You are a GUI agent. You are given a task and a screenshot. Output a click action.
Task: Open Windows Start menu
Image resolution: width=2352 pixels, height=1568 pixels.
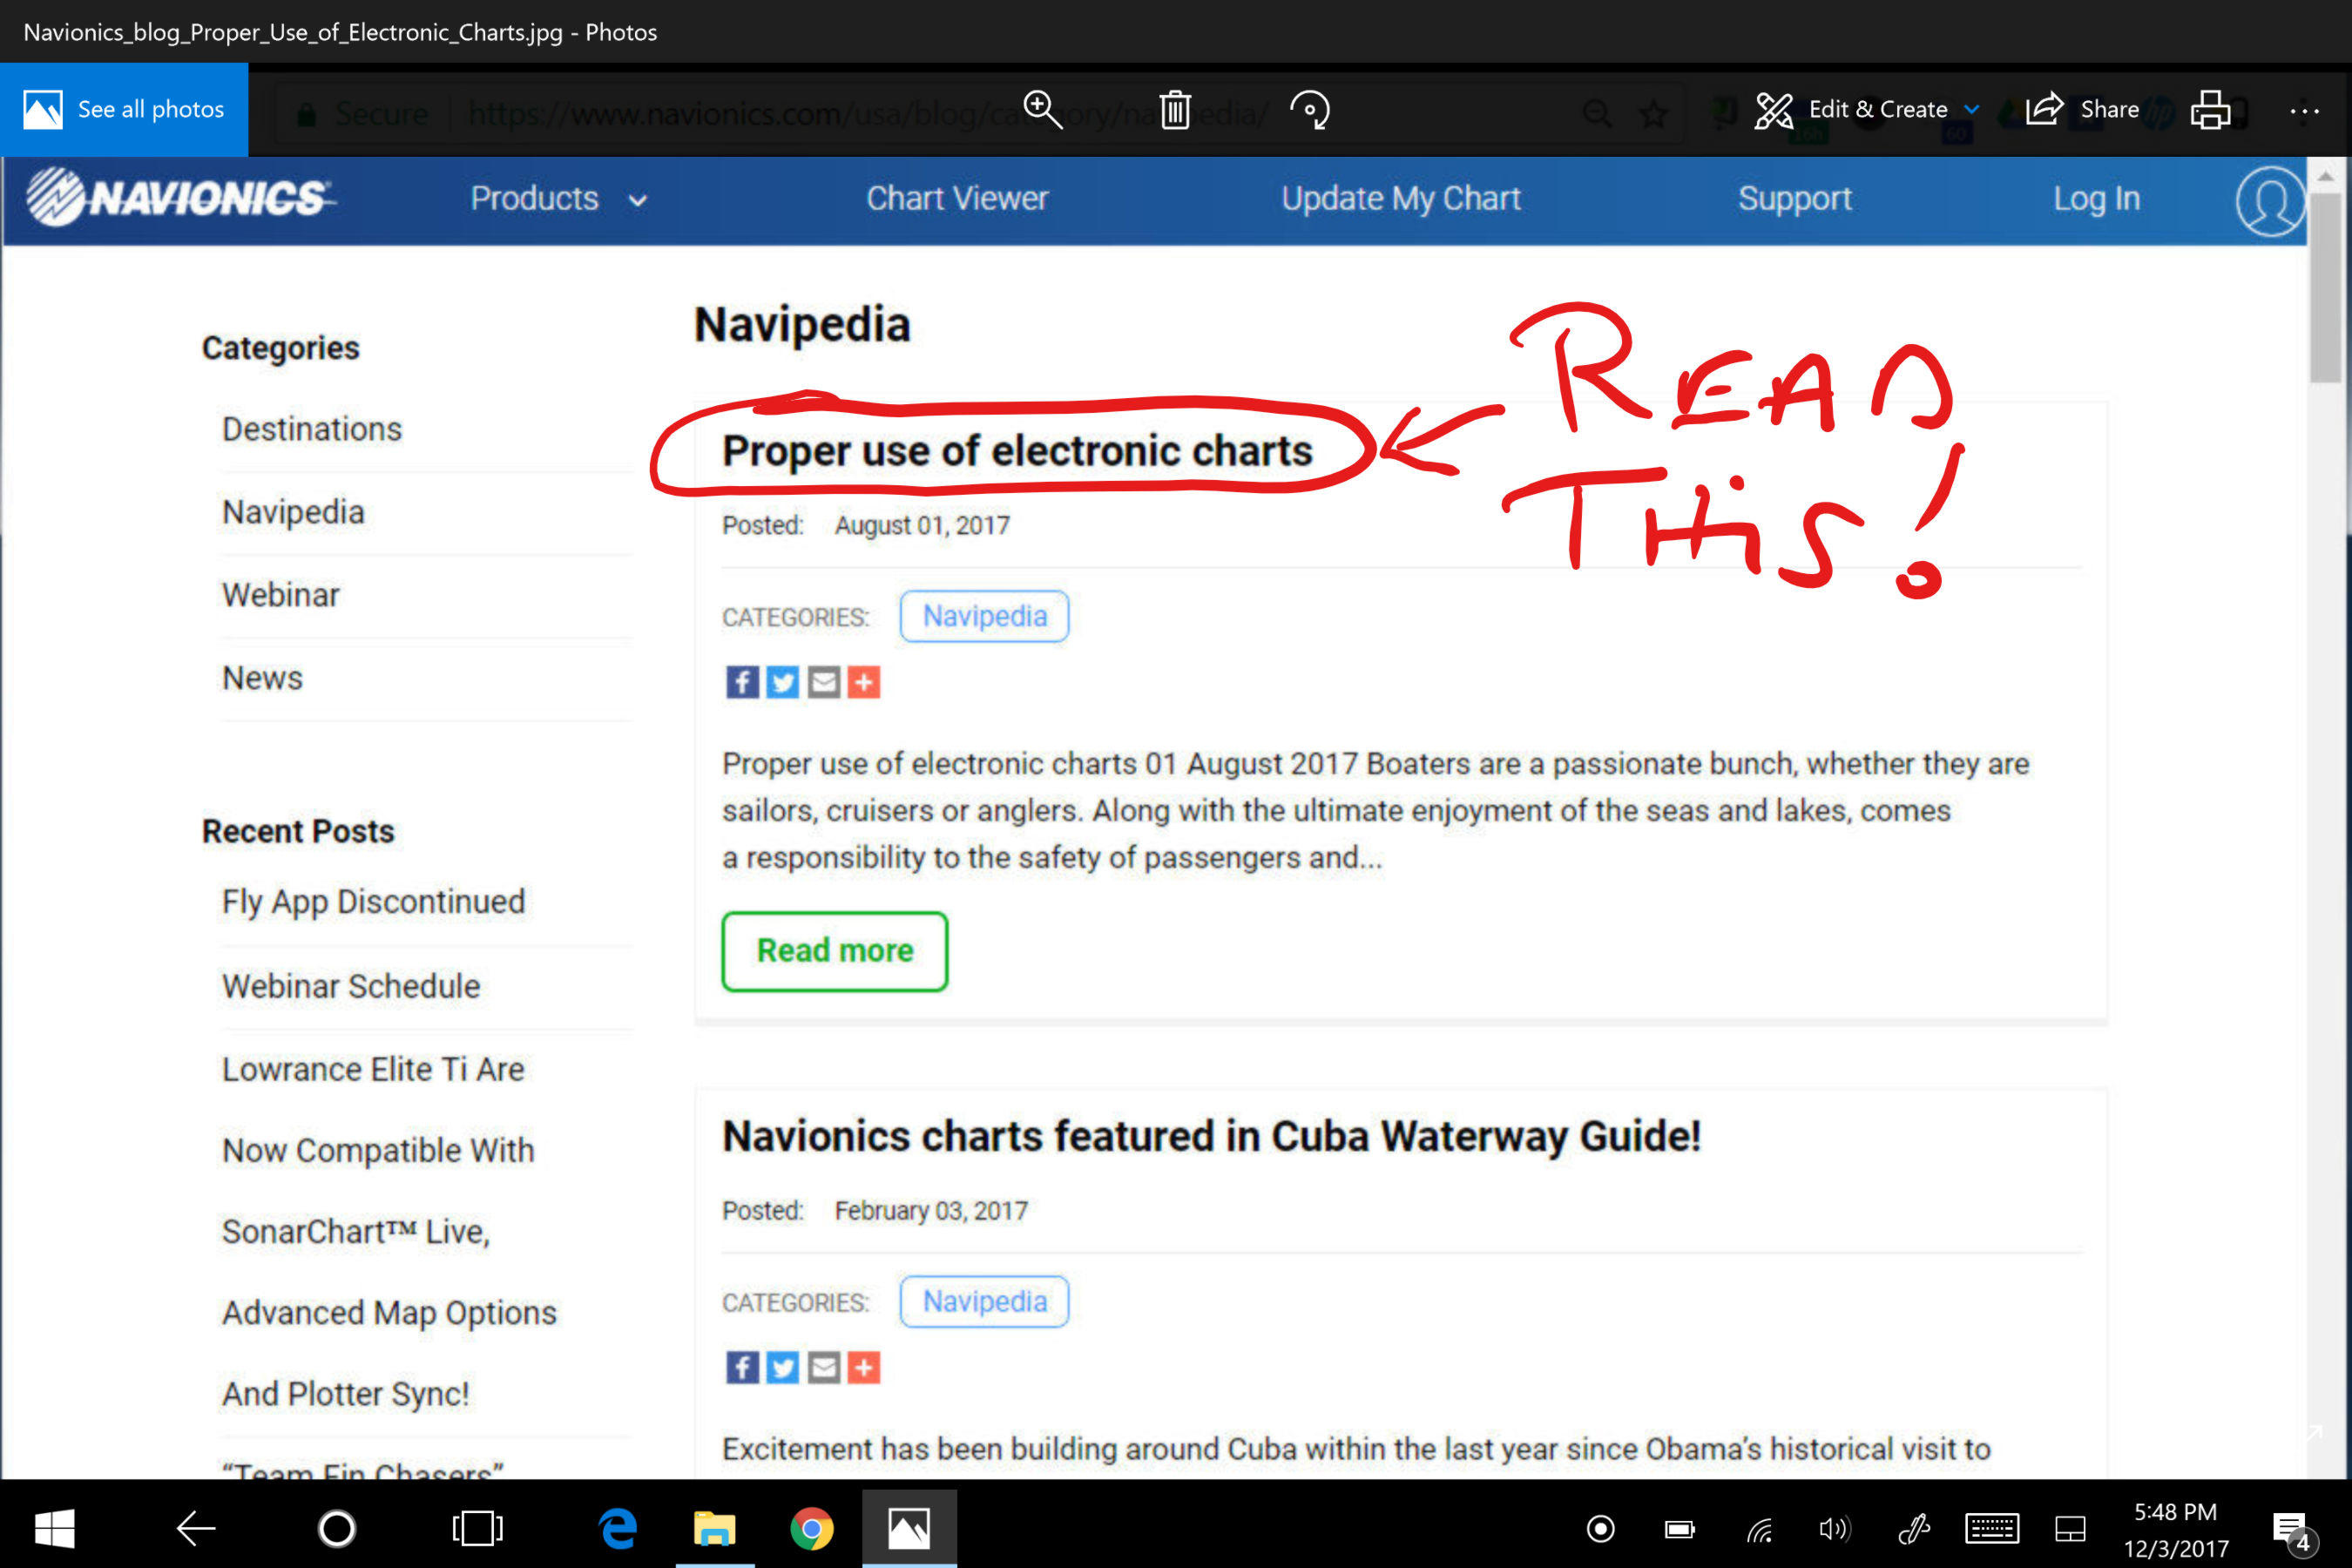point(55,1528)
